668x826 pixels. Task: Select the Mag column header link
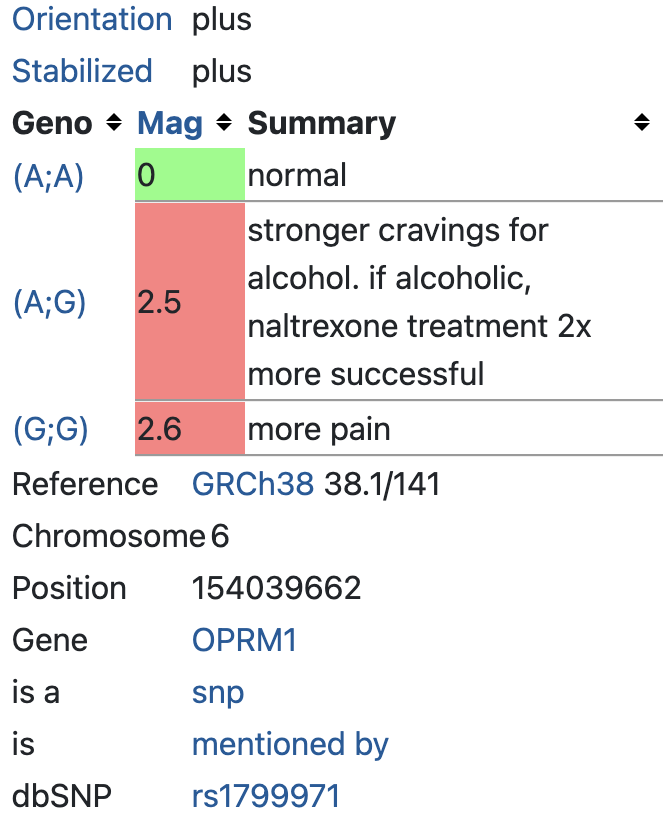click(169, 123)
